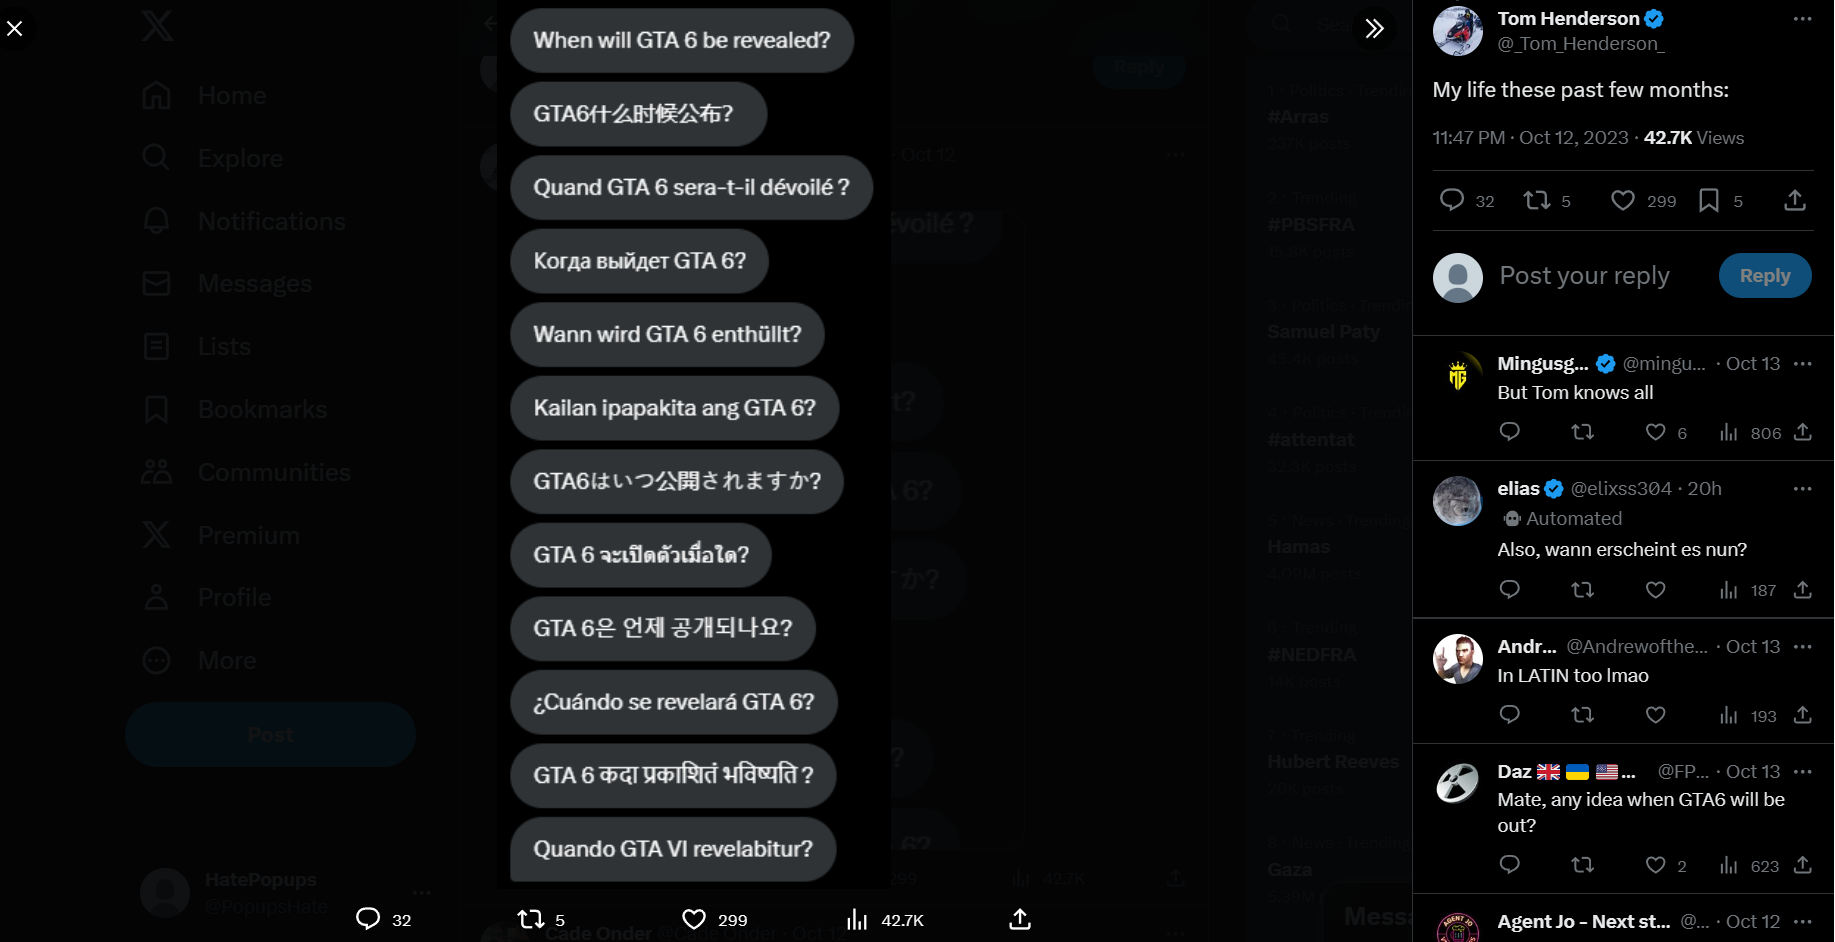The width and height of the screenshot is (1835, 942).
Task: Like the Mingusg reply But Tom knows all
Action: (x=1655, y=432)
